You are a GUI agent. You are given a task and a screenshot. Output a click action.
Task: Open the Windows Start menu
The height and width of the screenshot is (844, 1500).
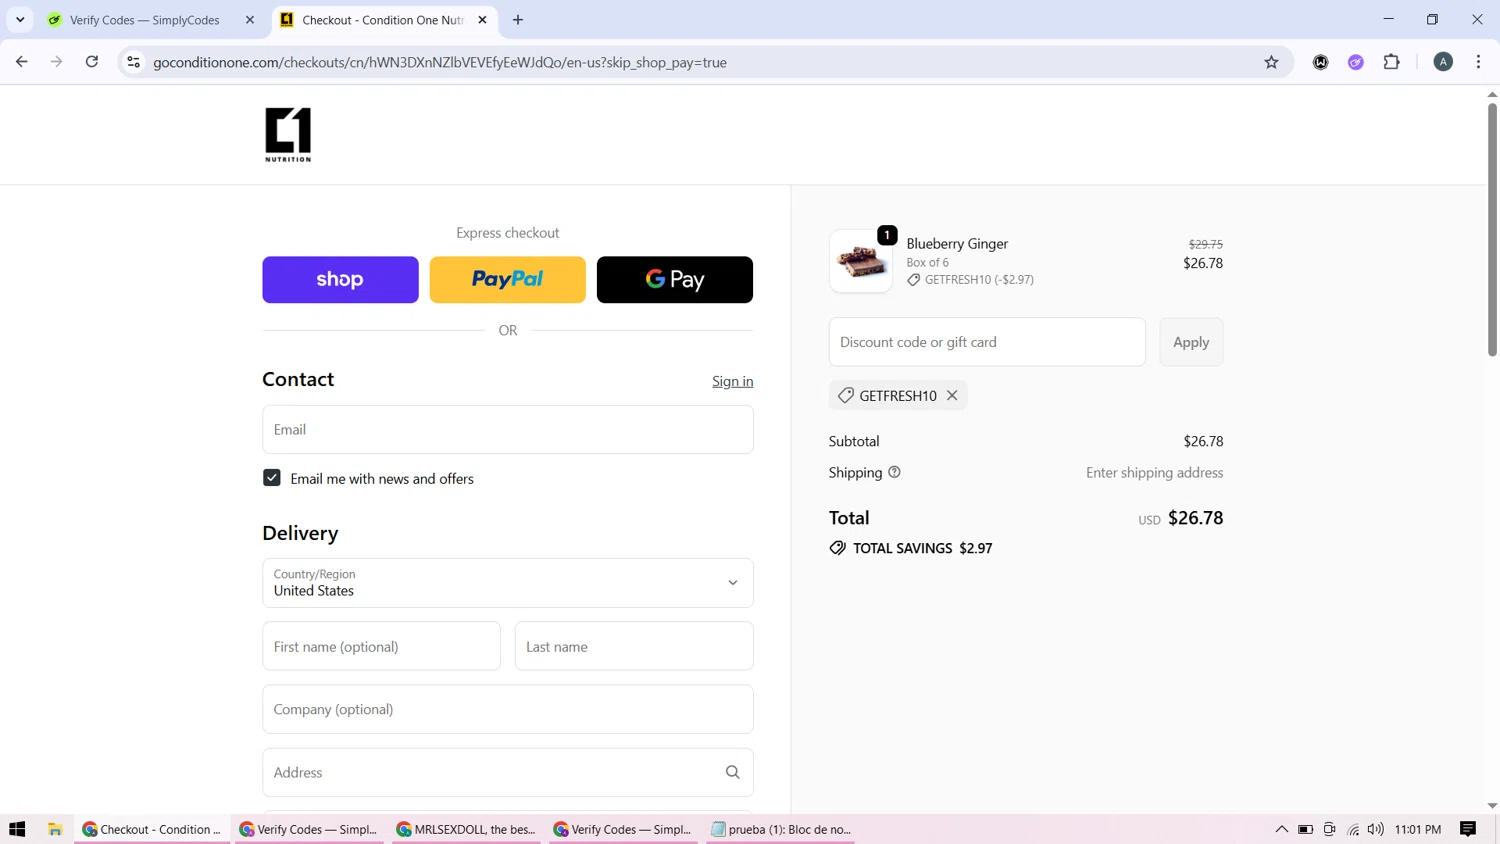[x=17, y=829]
